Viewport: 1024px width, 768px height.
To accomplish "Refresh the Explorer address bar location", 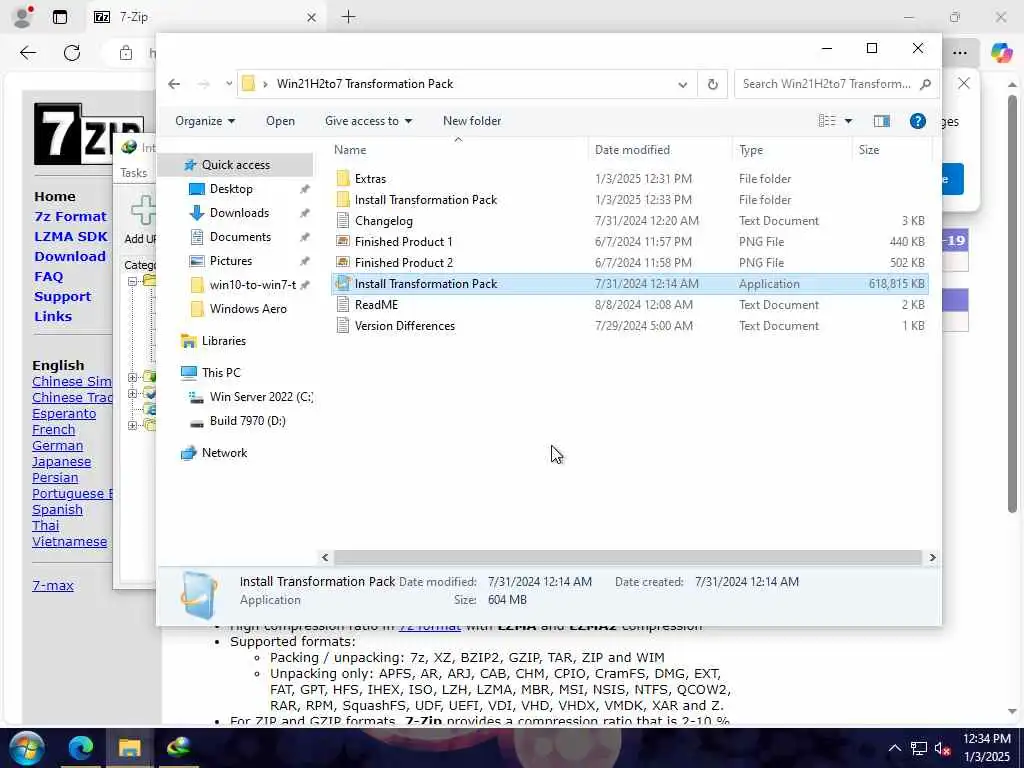I will tap(712, 84).
